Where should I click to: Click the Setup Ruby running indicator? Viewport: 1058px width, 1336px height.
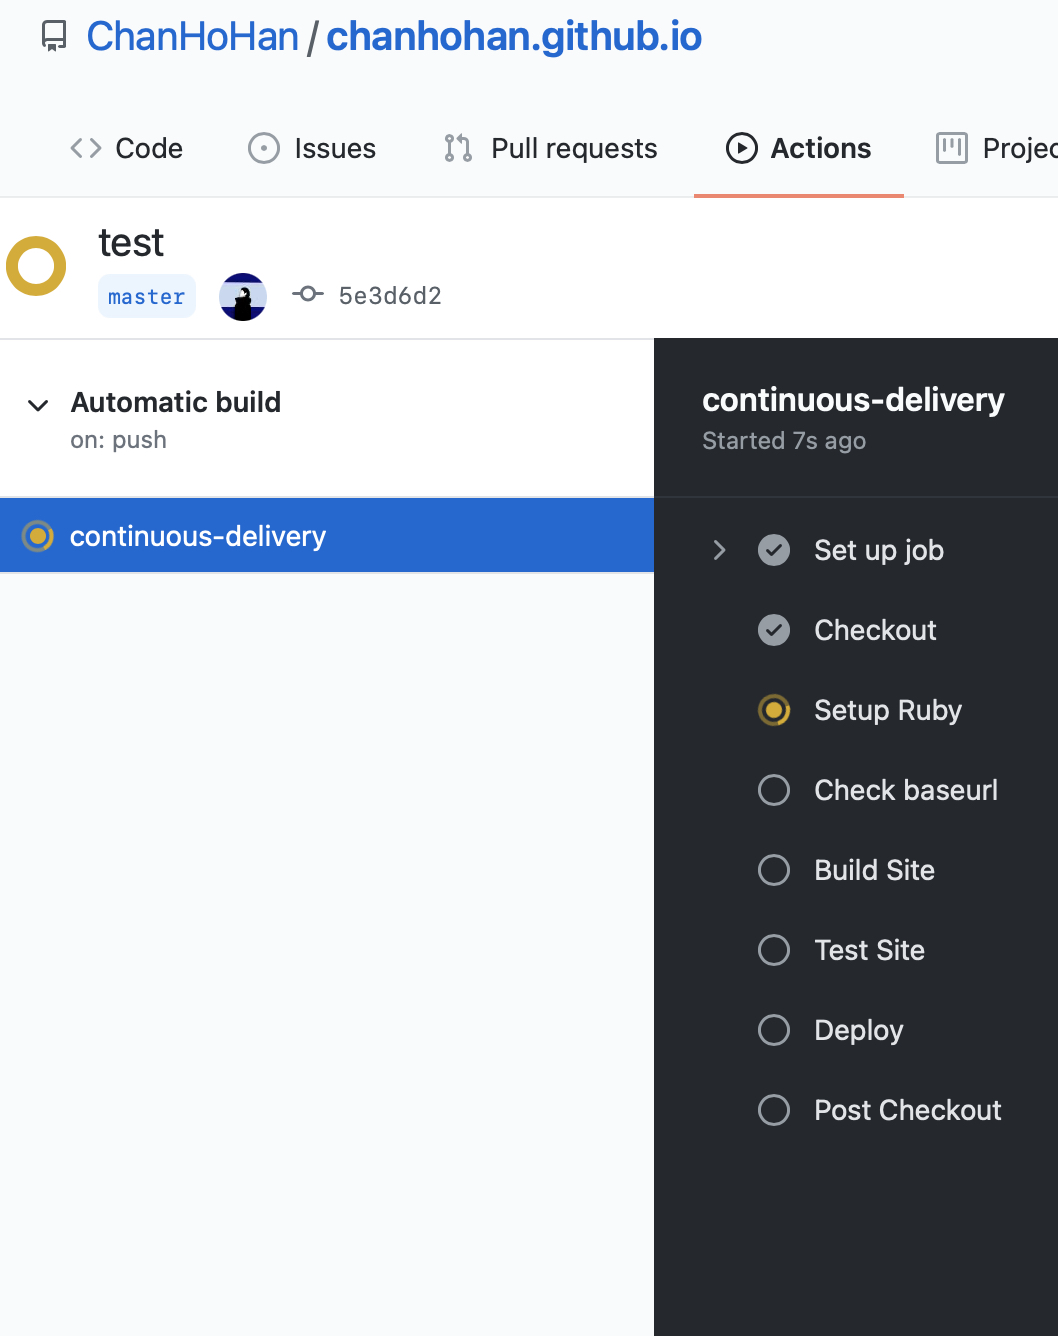click(x=773, y=710)
